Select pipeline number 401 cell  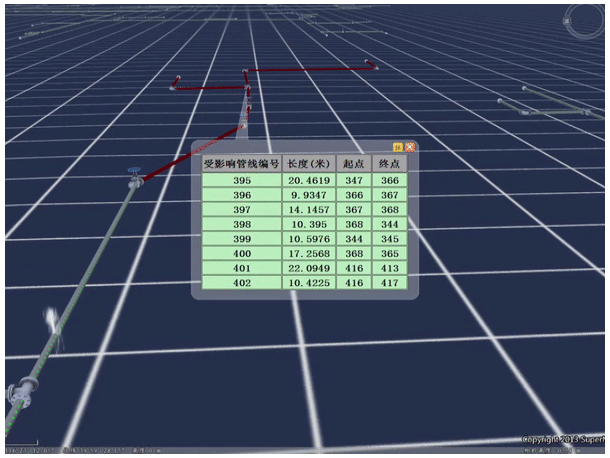[242, 268]
